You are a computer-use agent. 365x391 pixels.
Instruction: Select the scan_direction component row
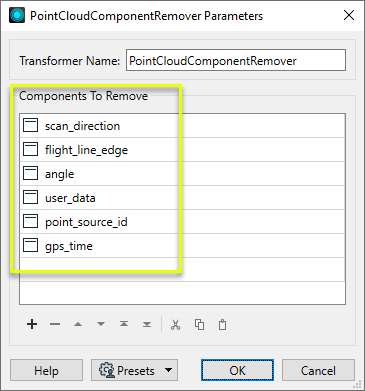click(182, 126)
